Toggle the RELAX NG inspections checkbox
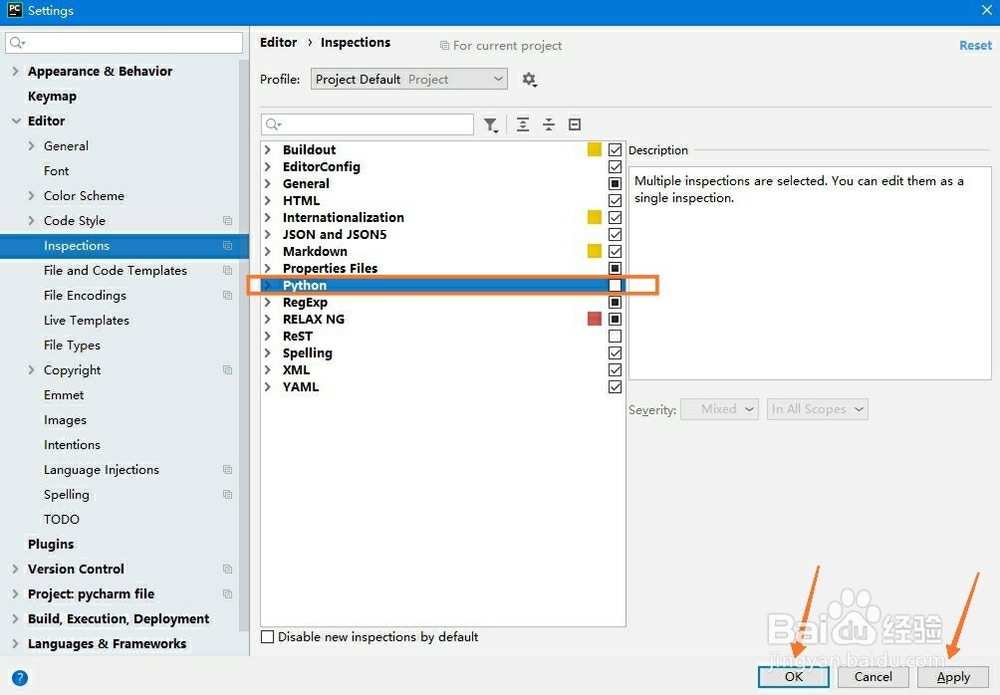1000x695 pixels. 615,319
